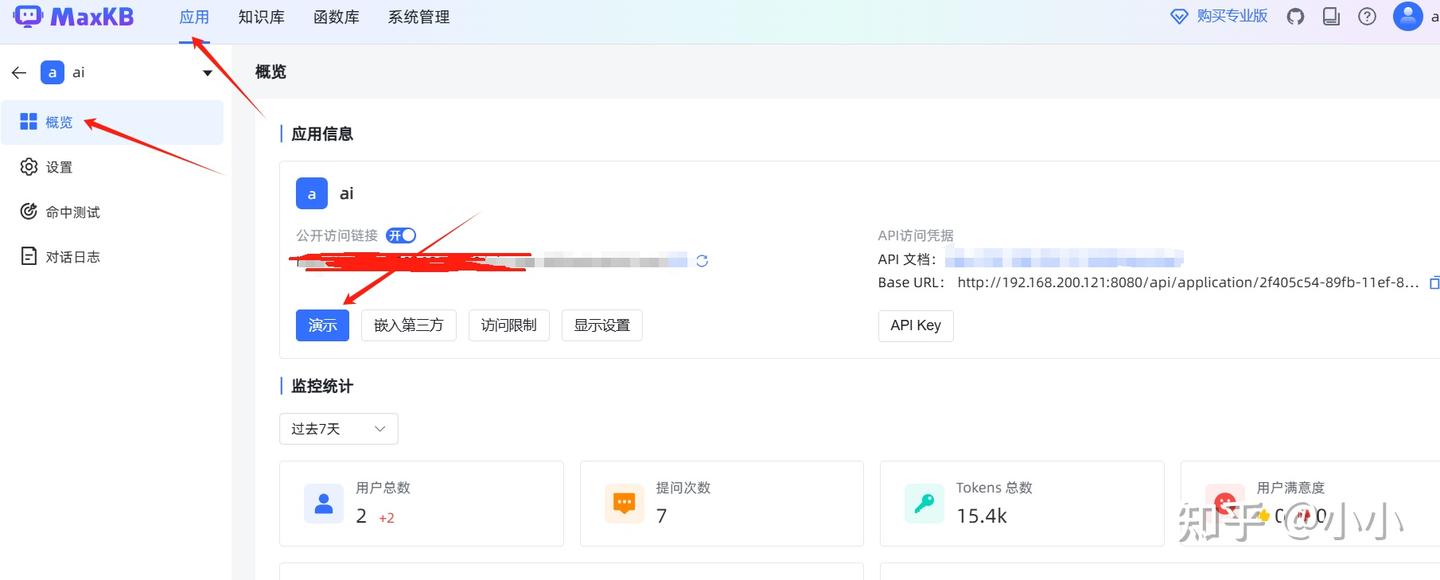Switch to the 知识库 tab

coord(261,17)
